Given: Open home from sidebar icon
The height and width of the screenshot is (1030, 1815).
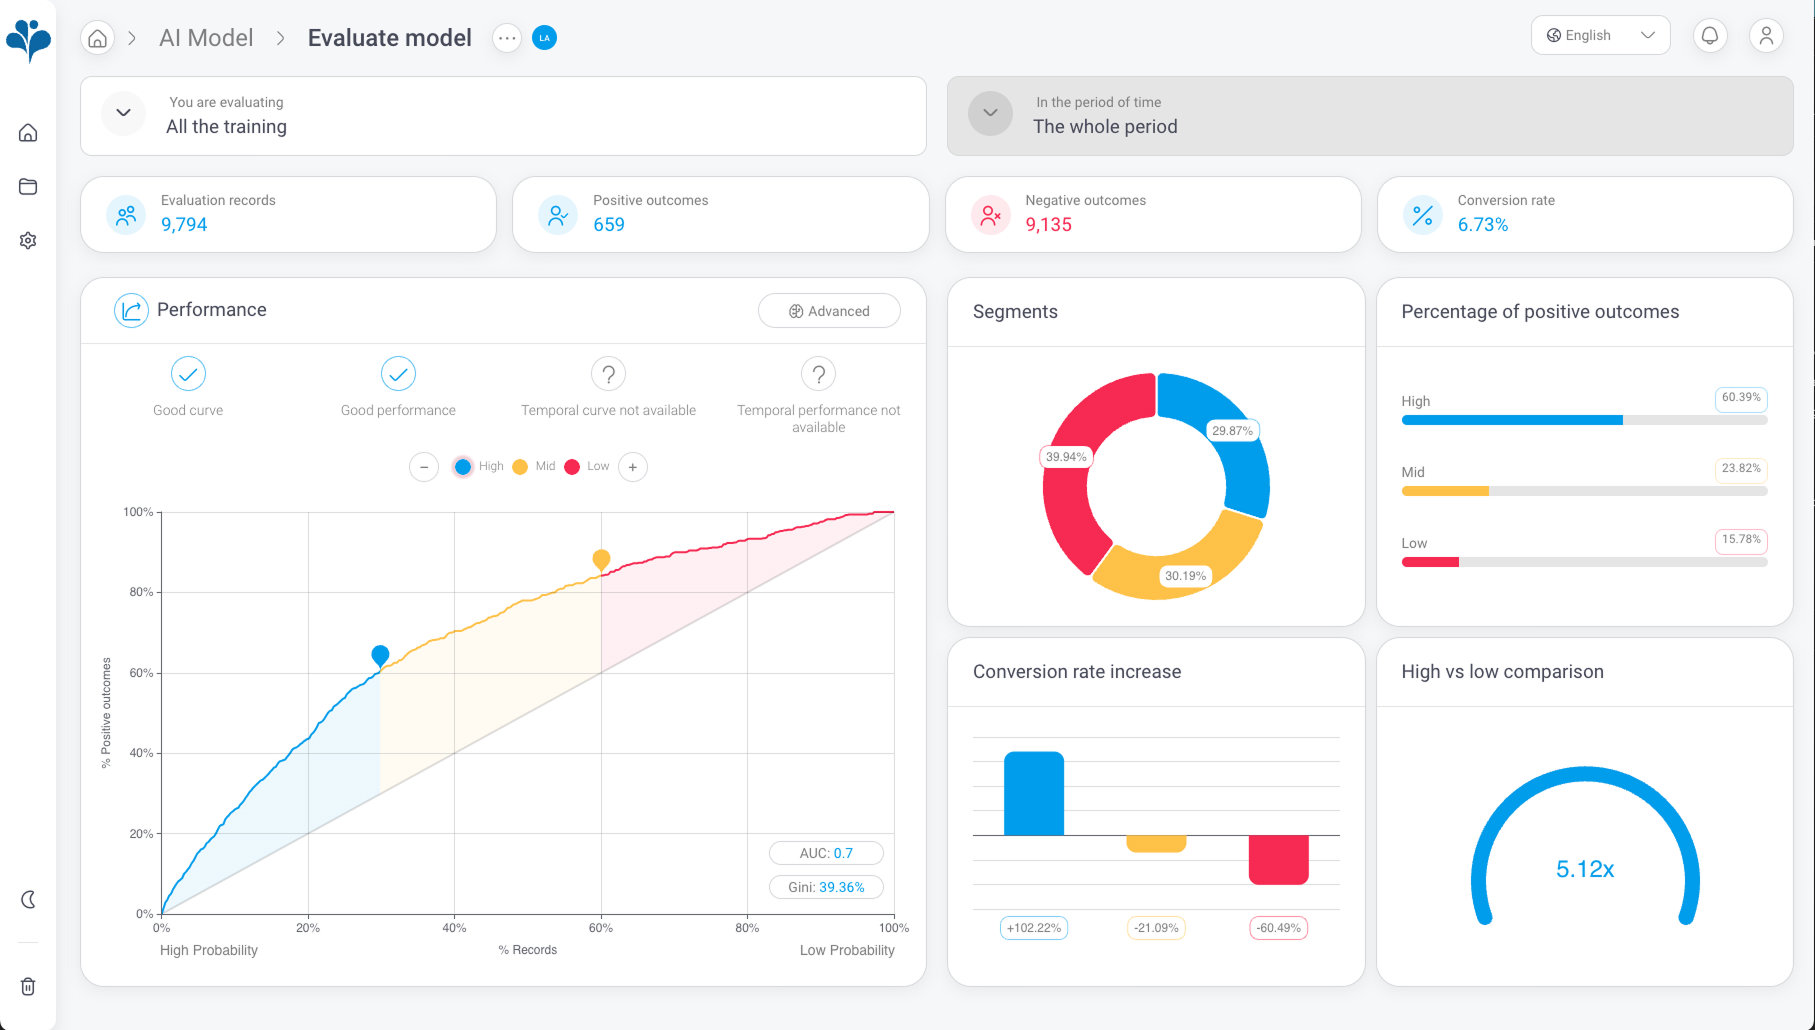Looking at the screenshot, I should (x=28, y=133).
